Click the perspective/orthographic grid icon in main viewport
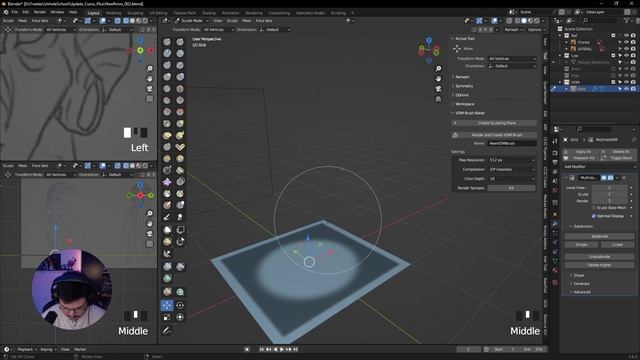This screenshot has height=360, width=640. coord(438,99)
